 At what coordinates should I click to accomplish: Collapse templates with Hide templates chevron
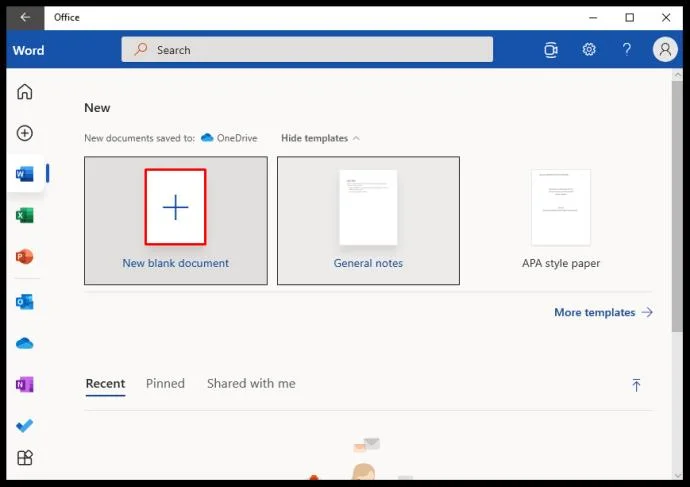pos(356,138)
